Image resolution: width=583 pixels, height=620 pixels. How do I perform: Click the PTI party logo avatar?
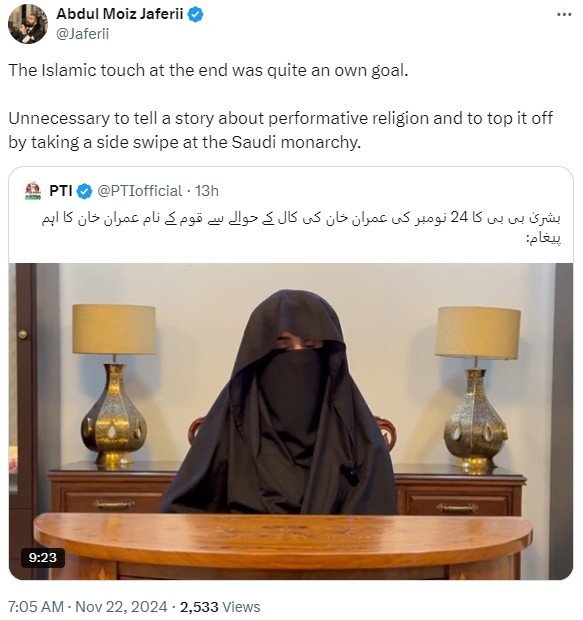[33, 191]
